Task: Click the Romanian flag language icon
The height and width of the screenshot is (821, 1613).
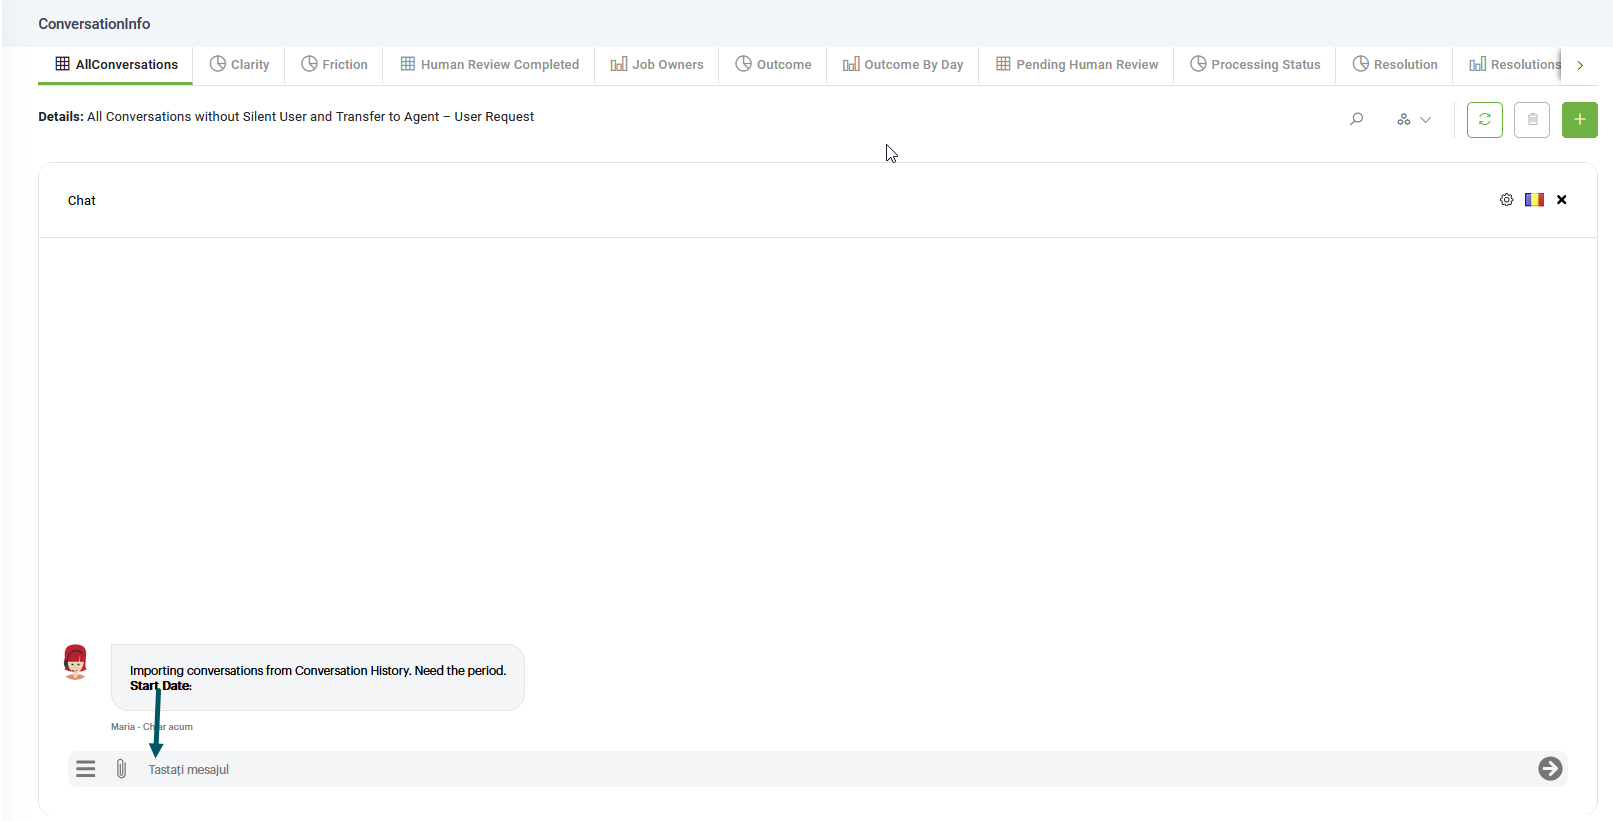Action: tap(1534, 200)
